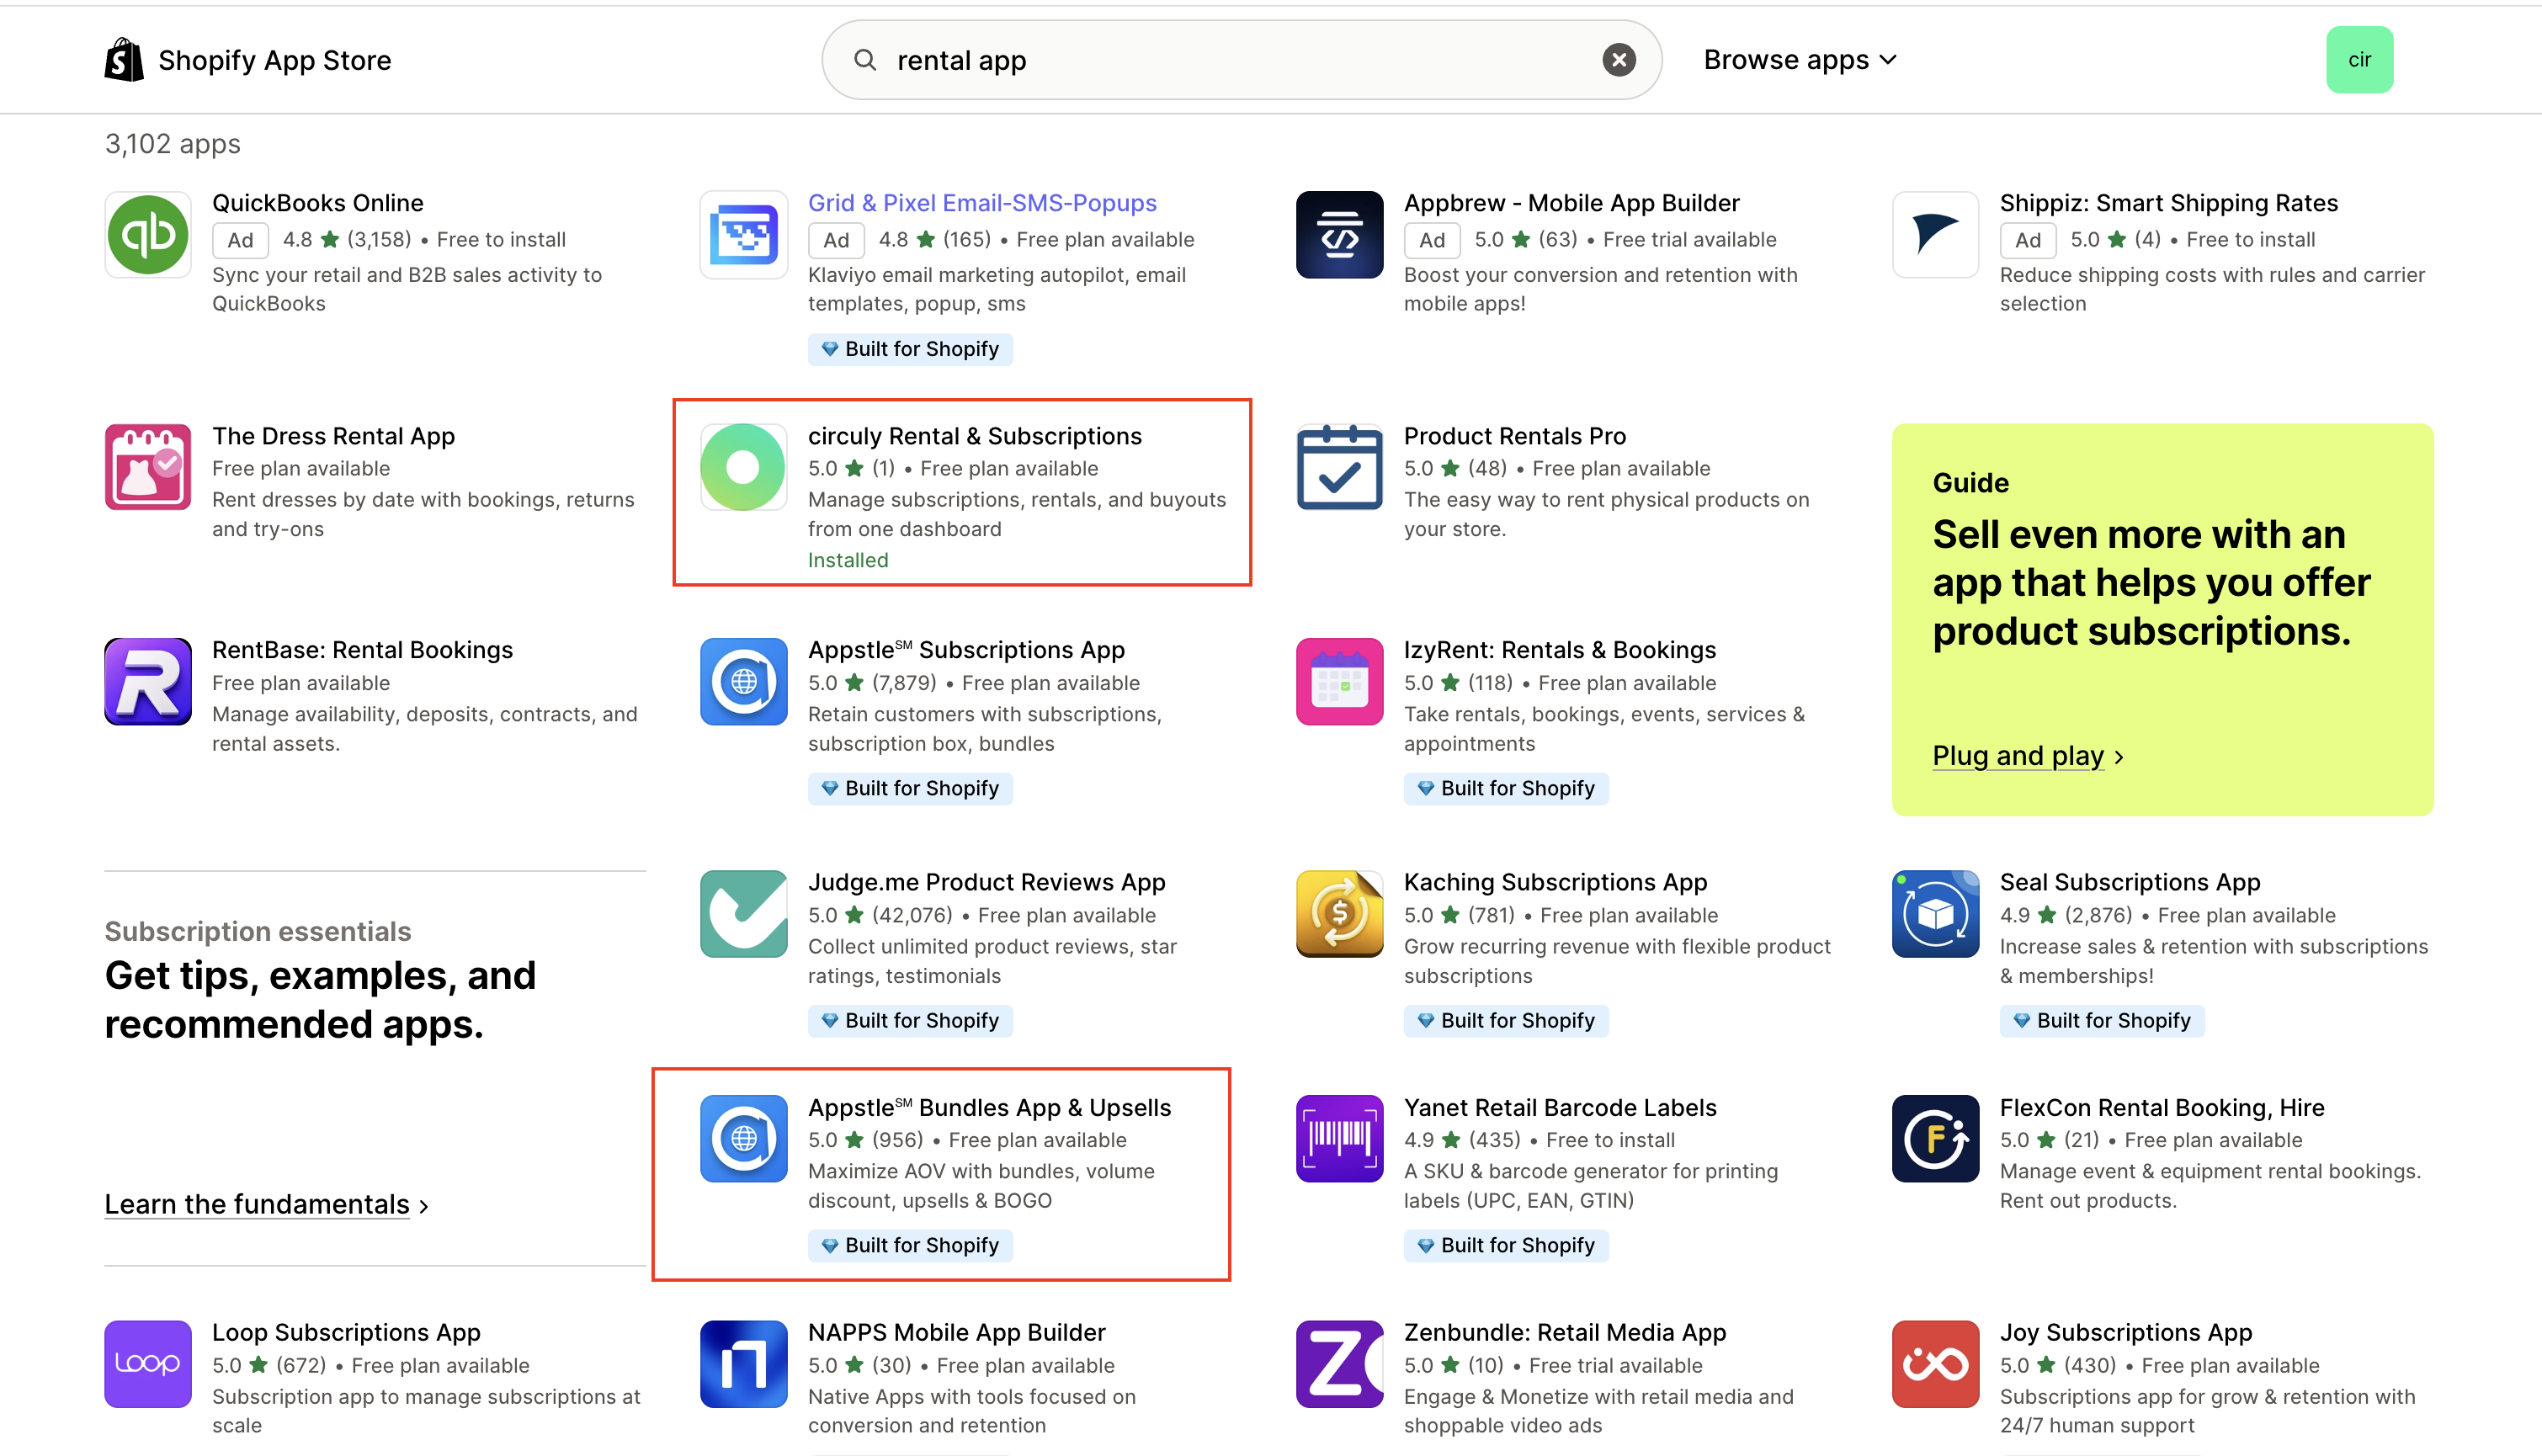The height and width of the screenshot is (1456, 2542).
Task: Click the Appstle Bundles App & Upsells icon
Action: (x=744, y=1138)
